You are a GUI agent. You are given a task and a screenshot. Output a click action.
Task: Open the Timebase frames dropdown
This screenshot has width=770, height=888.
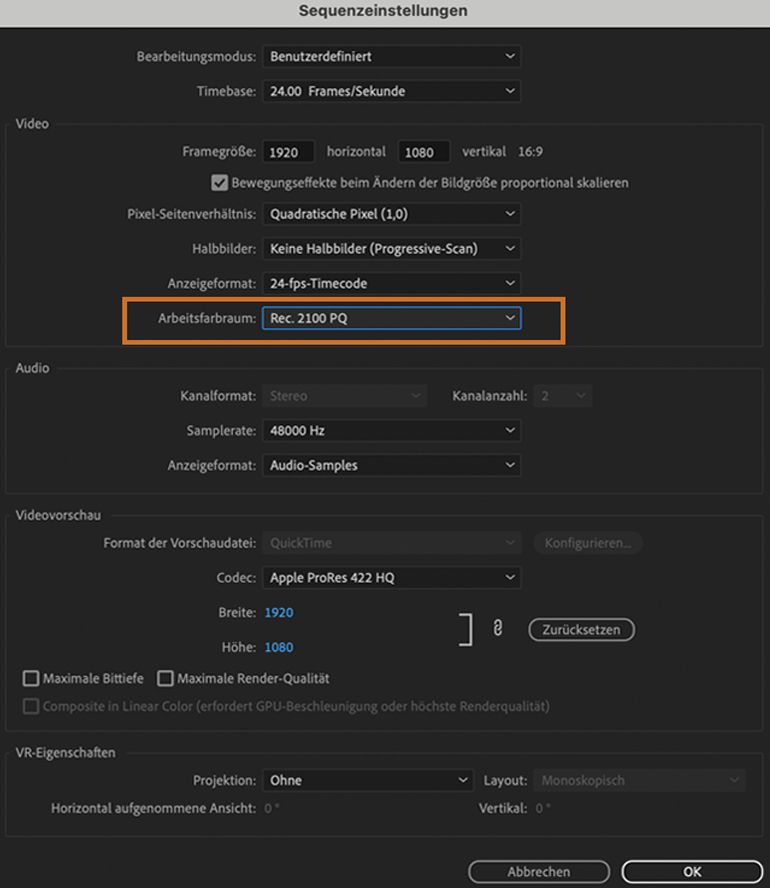[391, 91]
